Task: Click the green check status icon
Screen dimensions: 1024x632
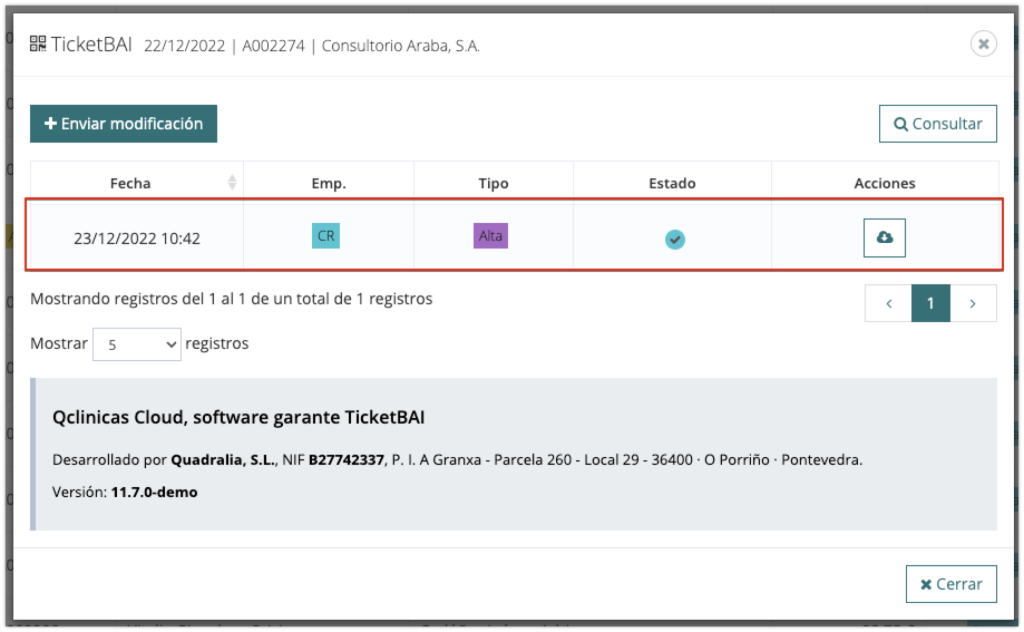Action: click(675, 239)
